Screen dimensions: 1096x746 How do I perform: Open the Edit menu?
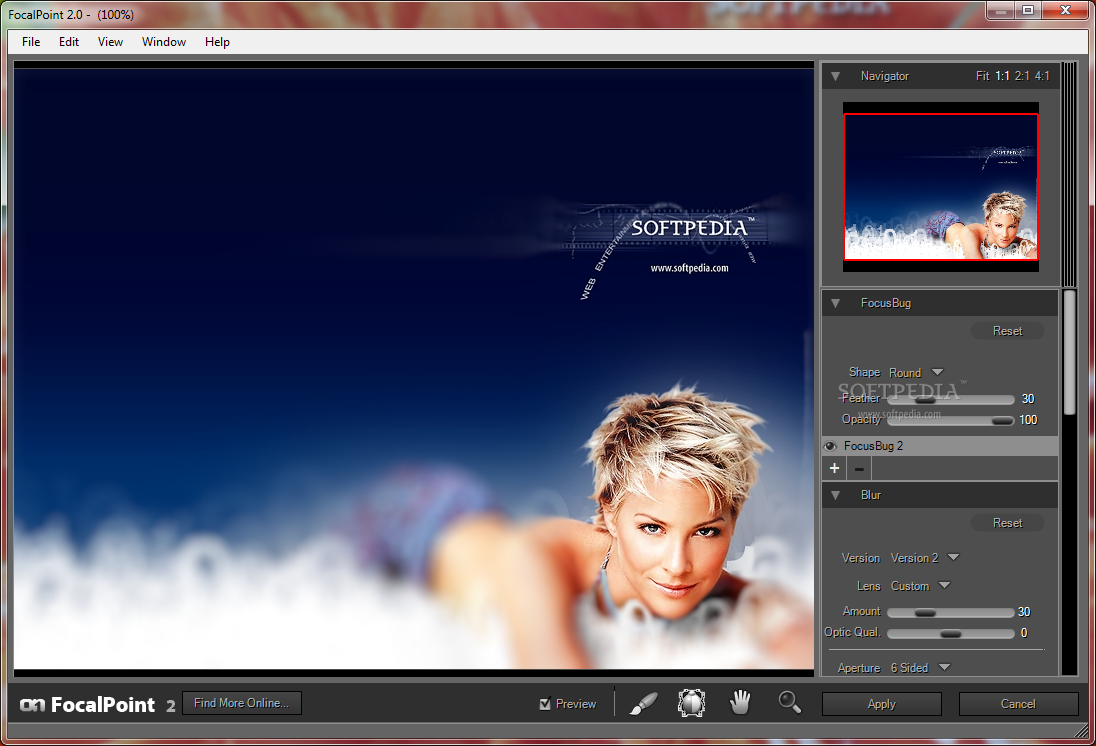pos(68,42)
